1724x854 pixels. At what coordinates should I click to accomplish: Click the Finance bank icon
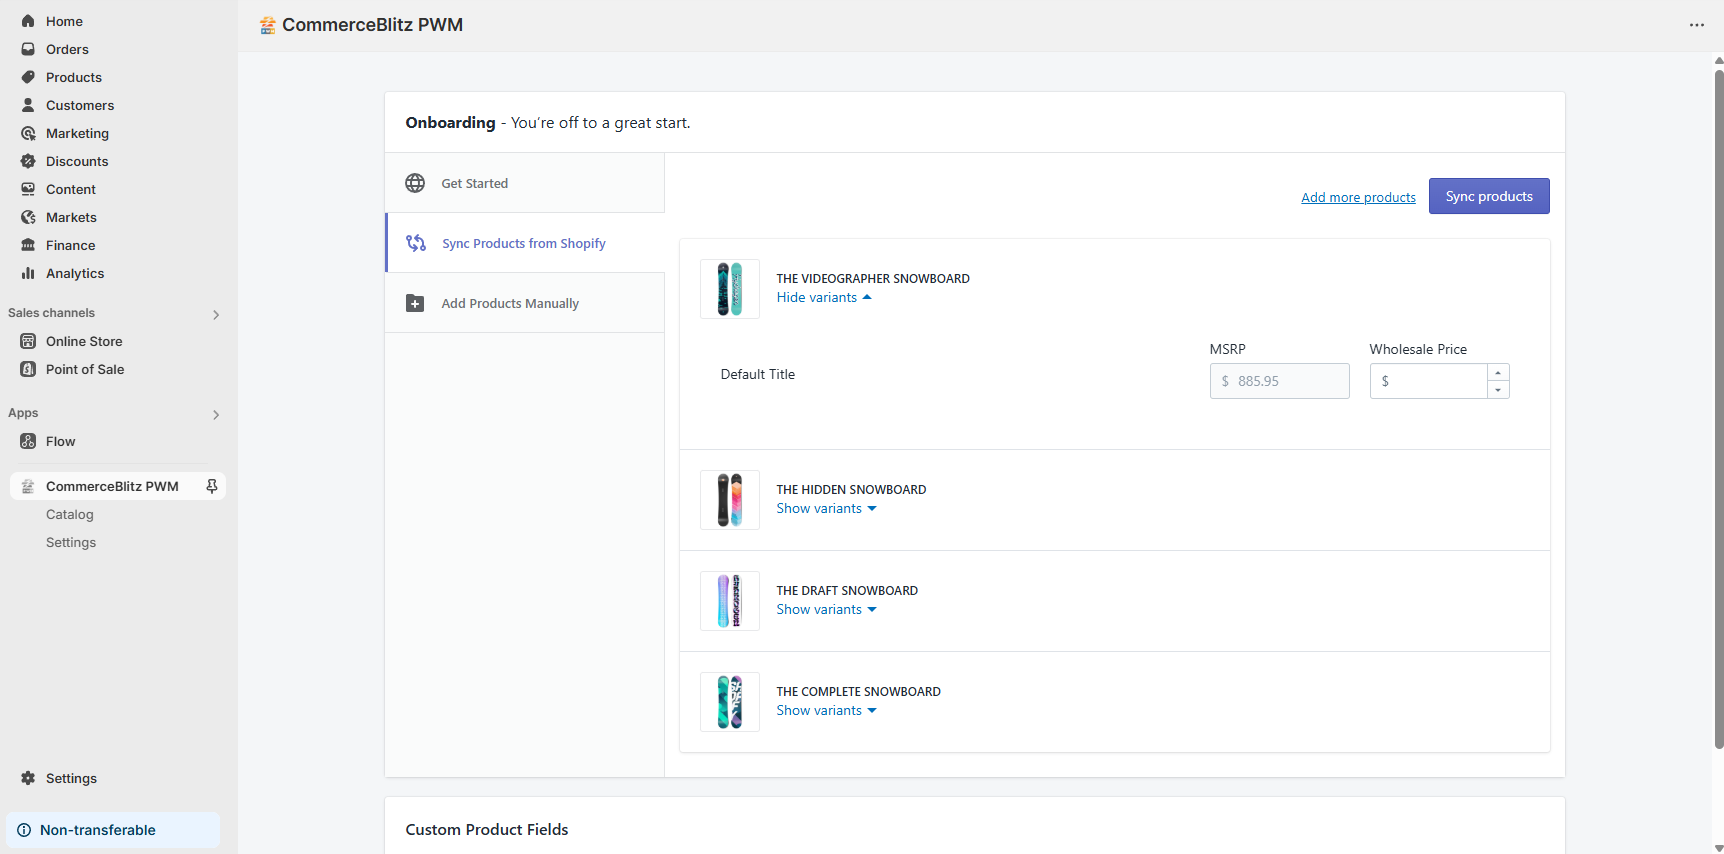(28, 245)
